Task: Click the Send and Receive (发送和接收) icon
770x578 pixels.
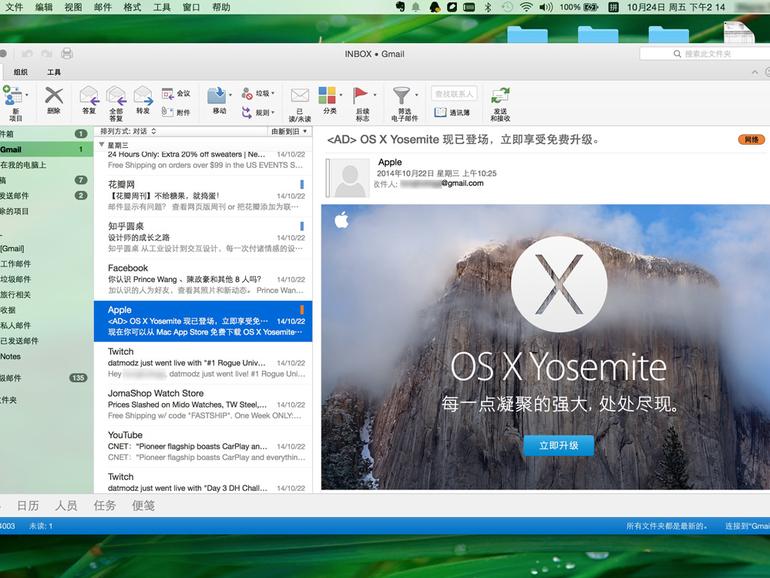Action: pyautogui.click(x=500, y=95)
